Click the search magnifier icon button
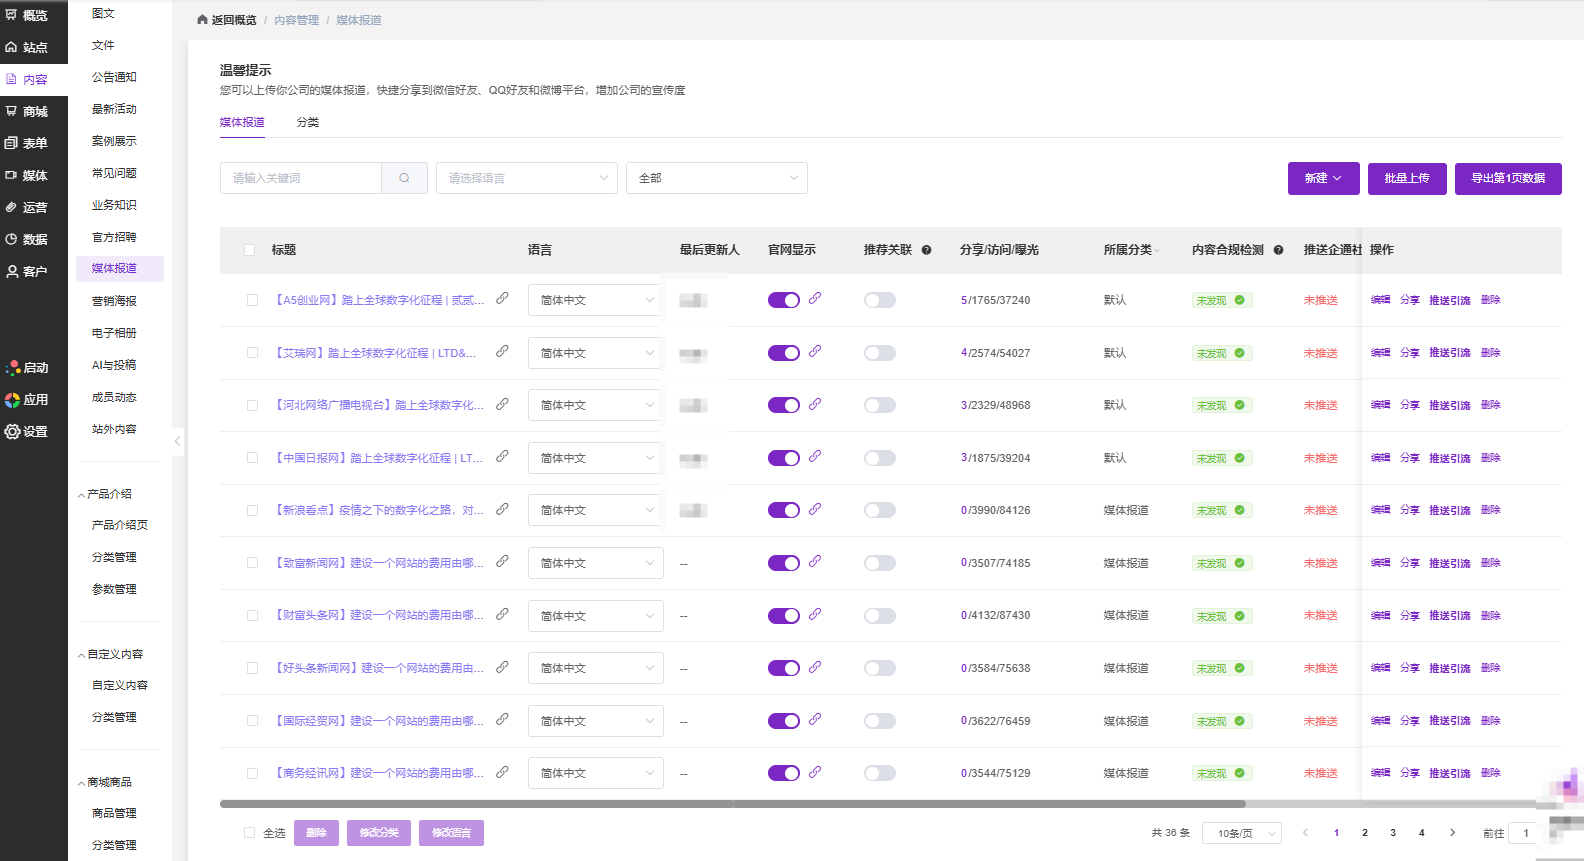 coord(404,178)
